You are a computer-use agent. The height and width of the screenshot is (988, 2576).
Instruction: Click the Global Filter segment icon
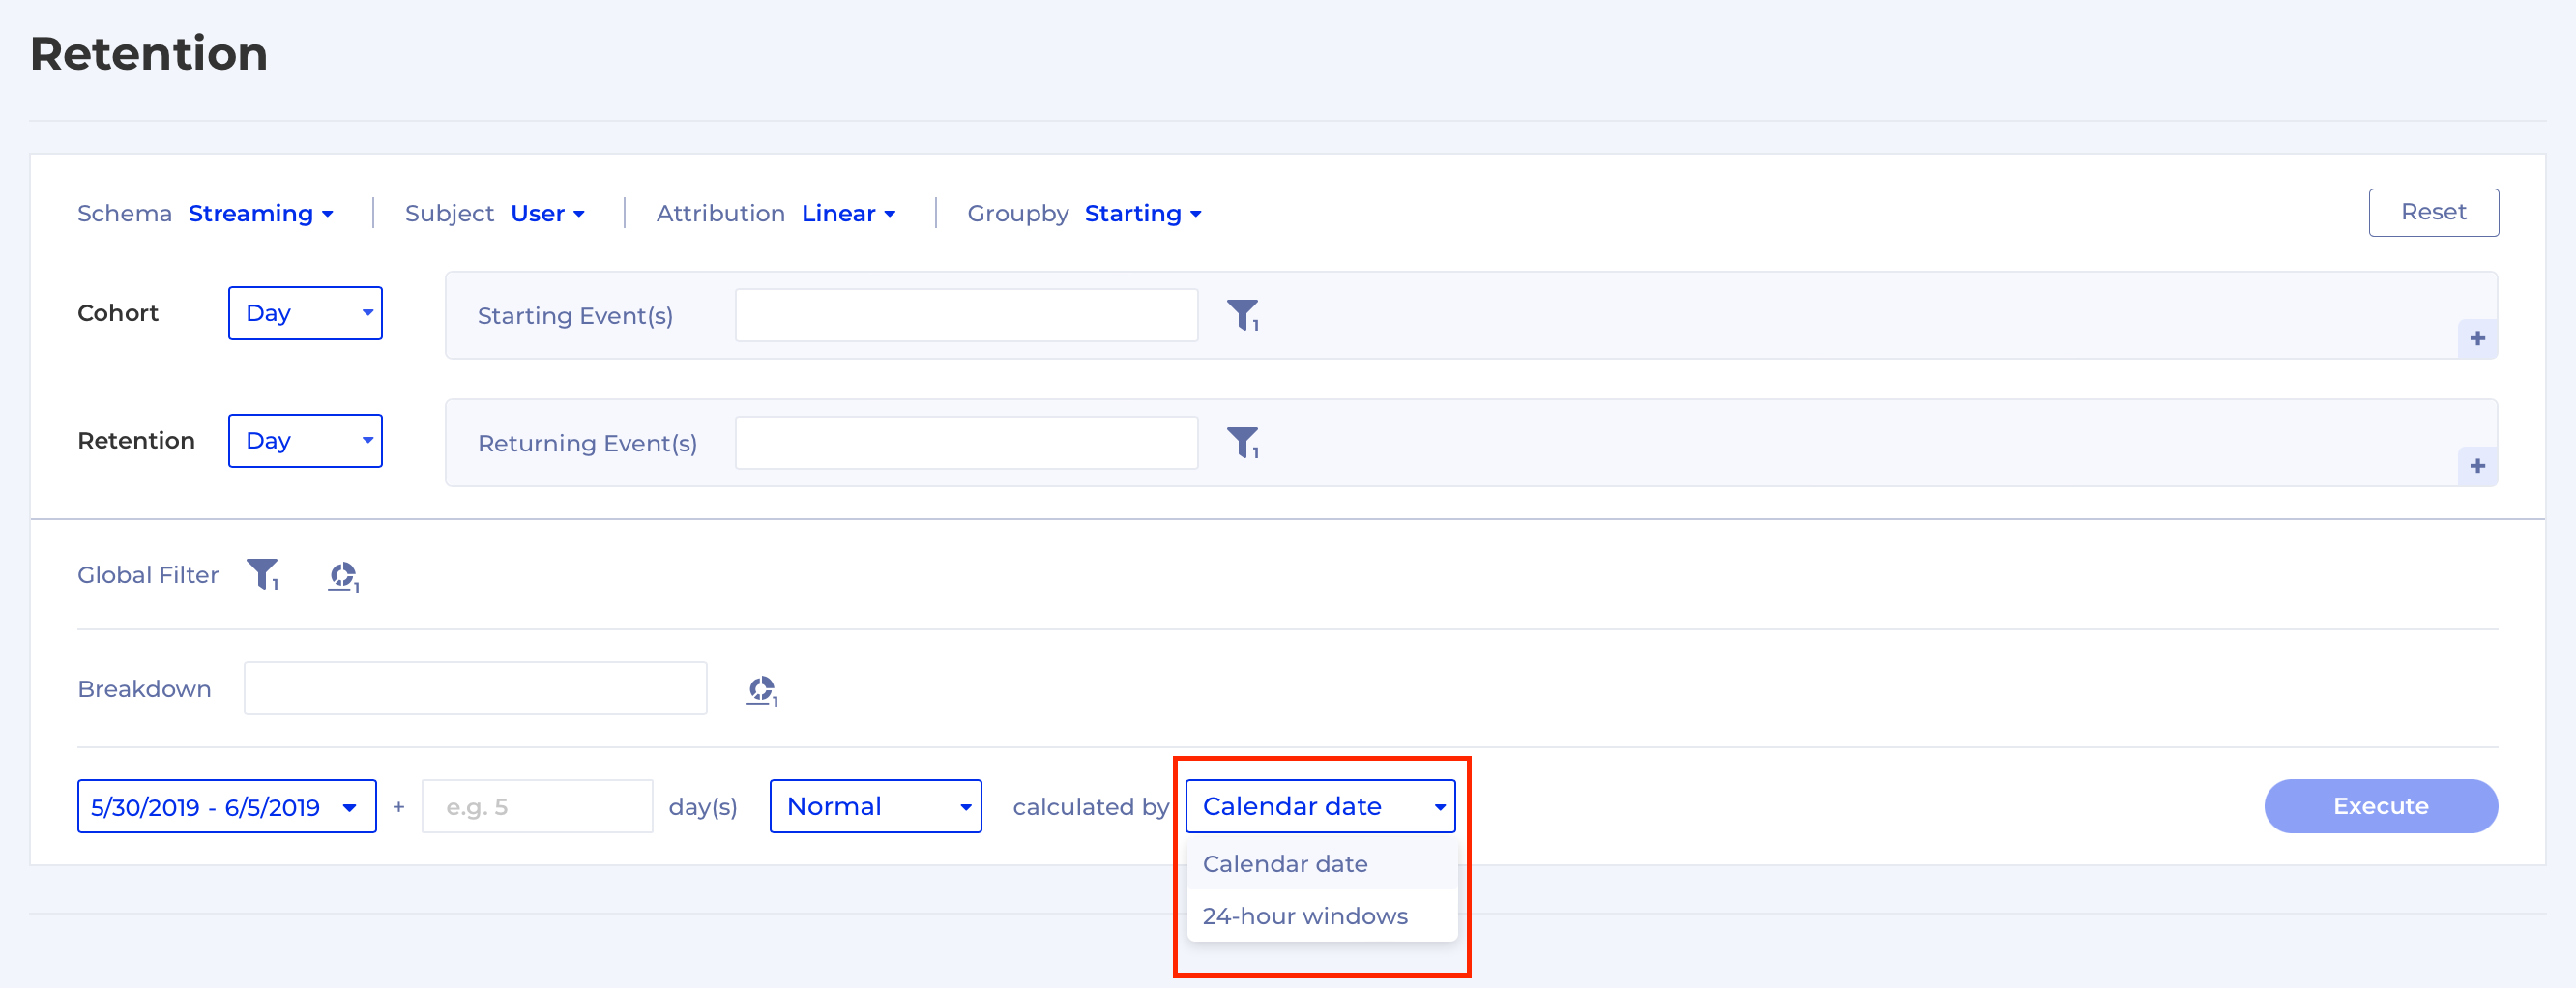pyautogui.click(x=343, y=576)
